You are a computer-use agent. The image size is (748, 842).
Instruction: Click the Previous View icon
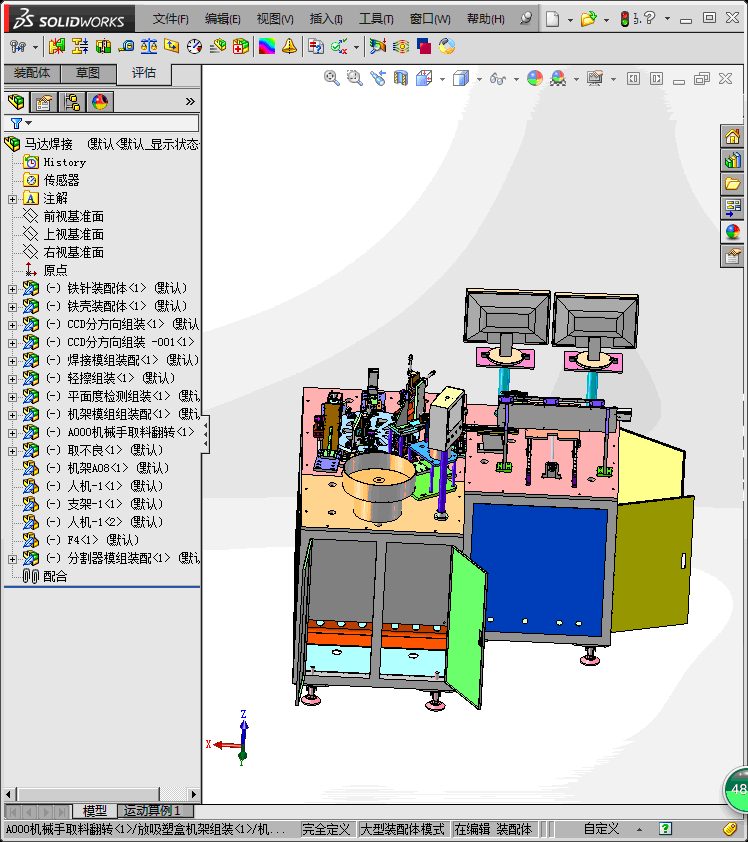(x=378, y=78)
